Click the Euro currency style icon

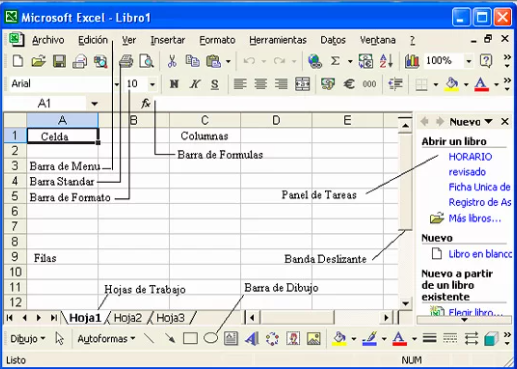[x=349, y=84]
